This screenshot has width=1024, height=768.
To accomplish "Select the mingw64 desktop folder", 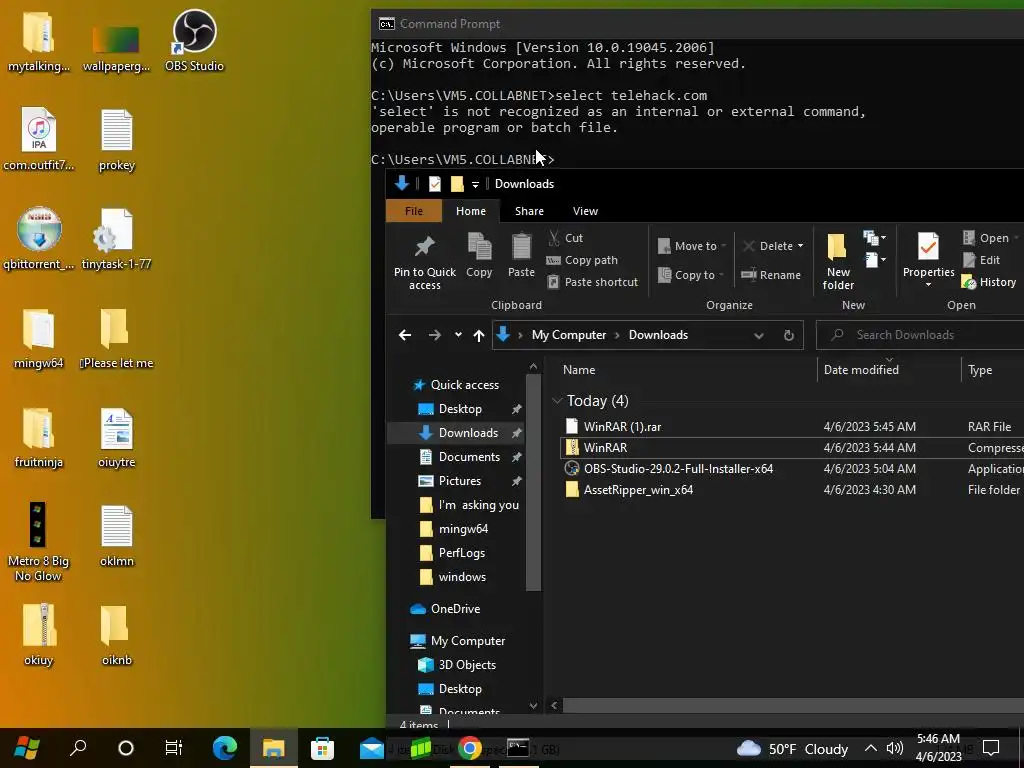I will tap(39, 337).
